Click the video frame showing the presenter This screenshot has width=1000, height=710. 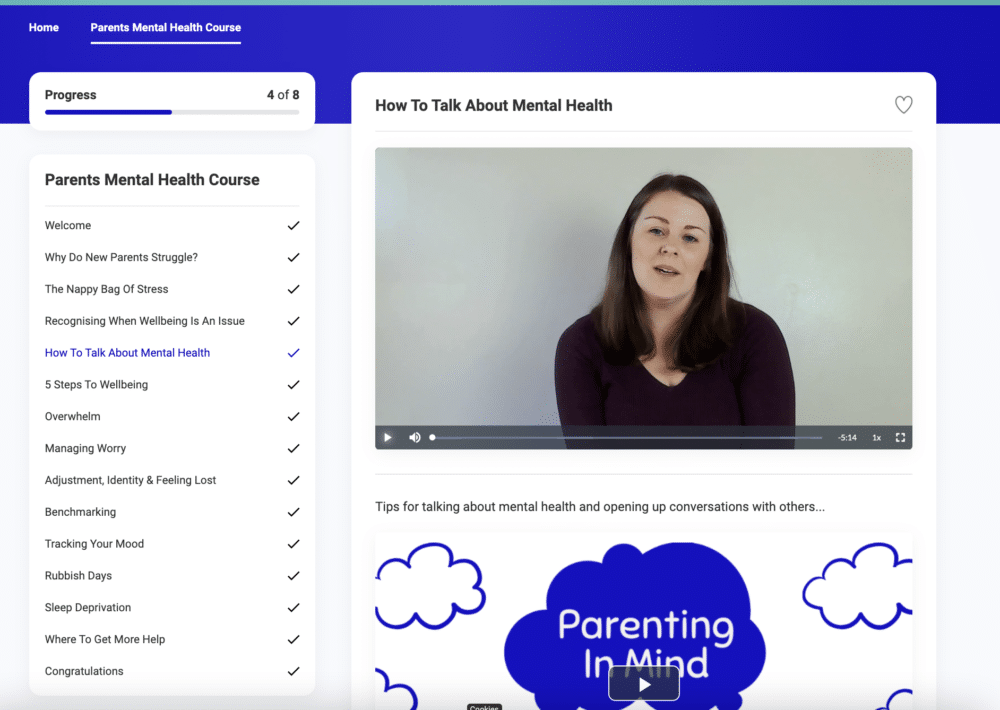point(643,287)
